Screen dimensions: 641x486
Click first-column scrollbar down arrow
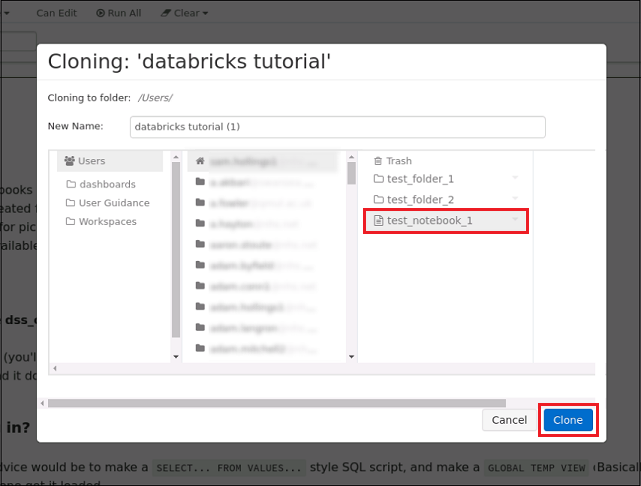coord(176,357)
